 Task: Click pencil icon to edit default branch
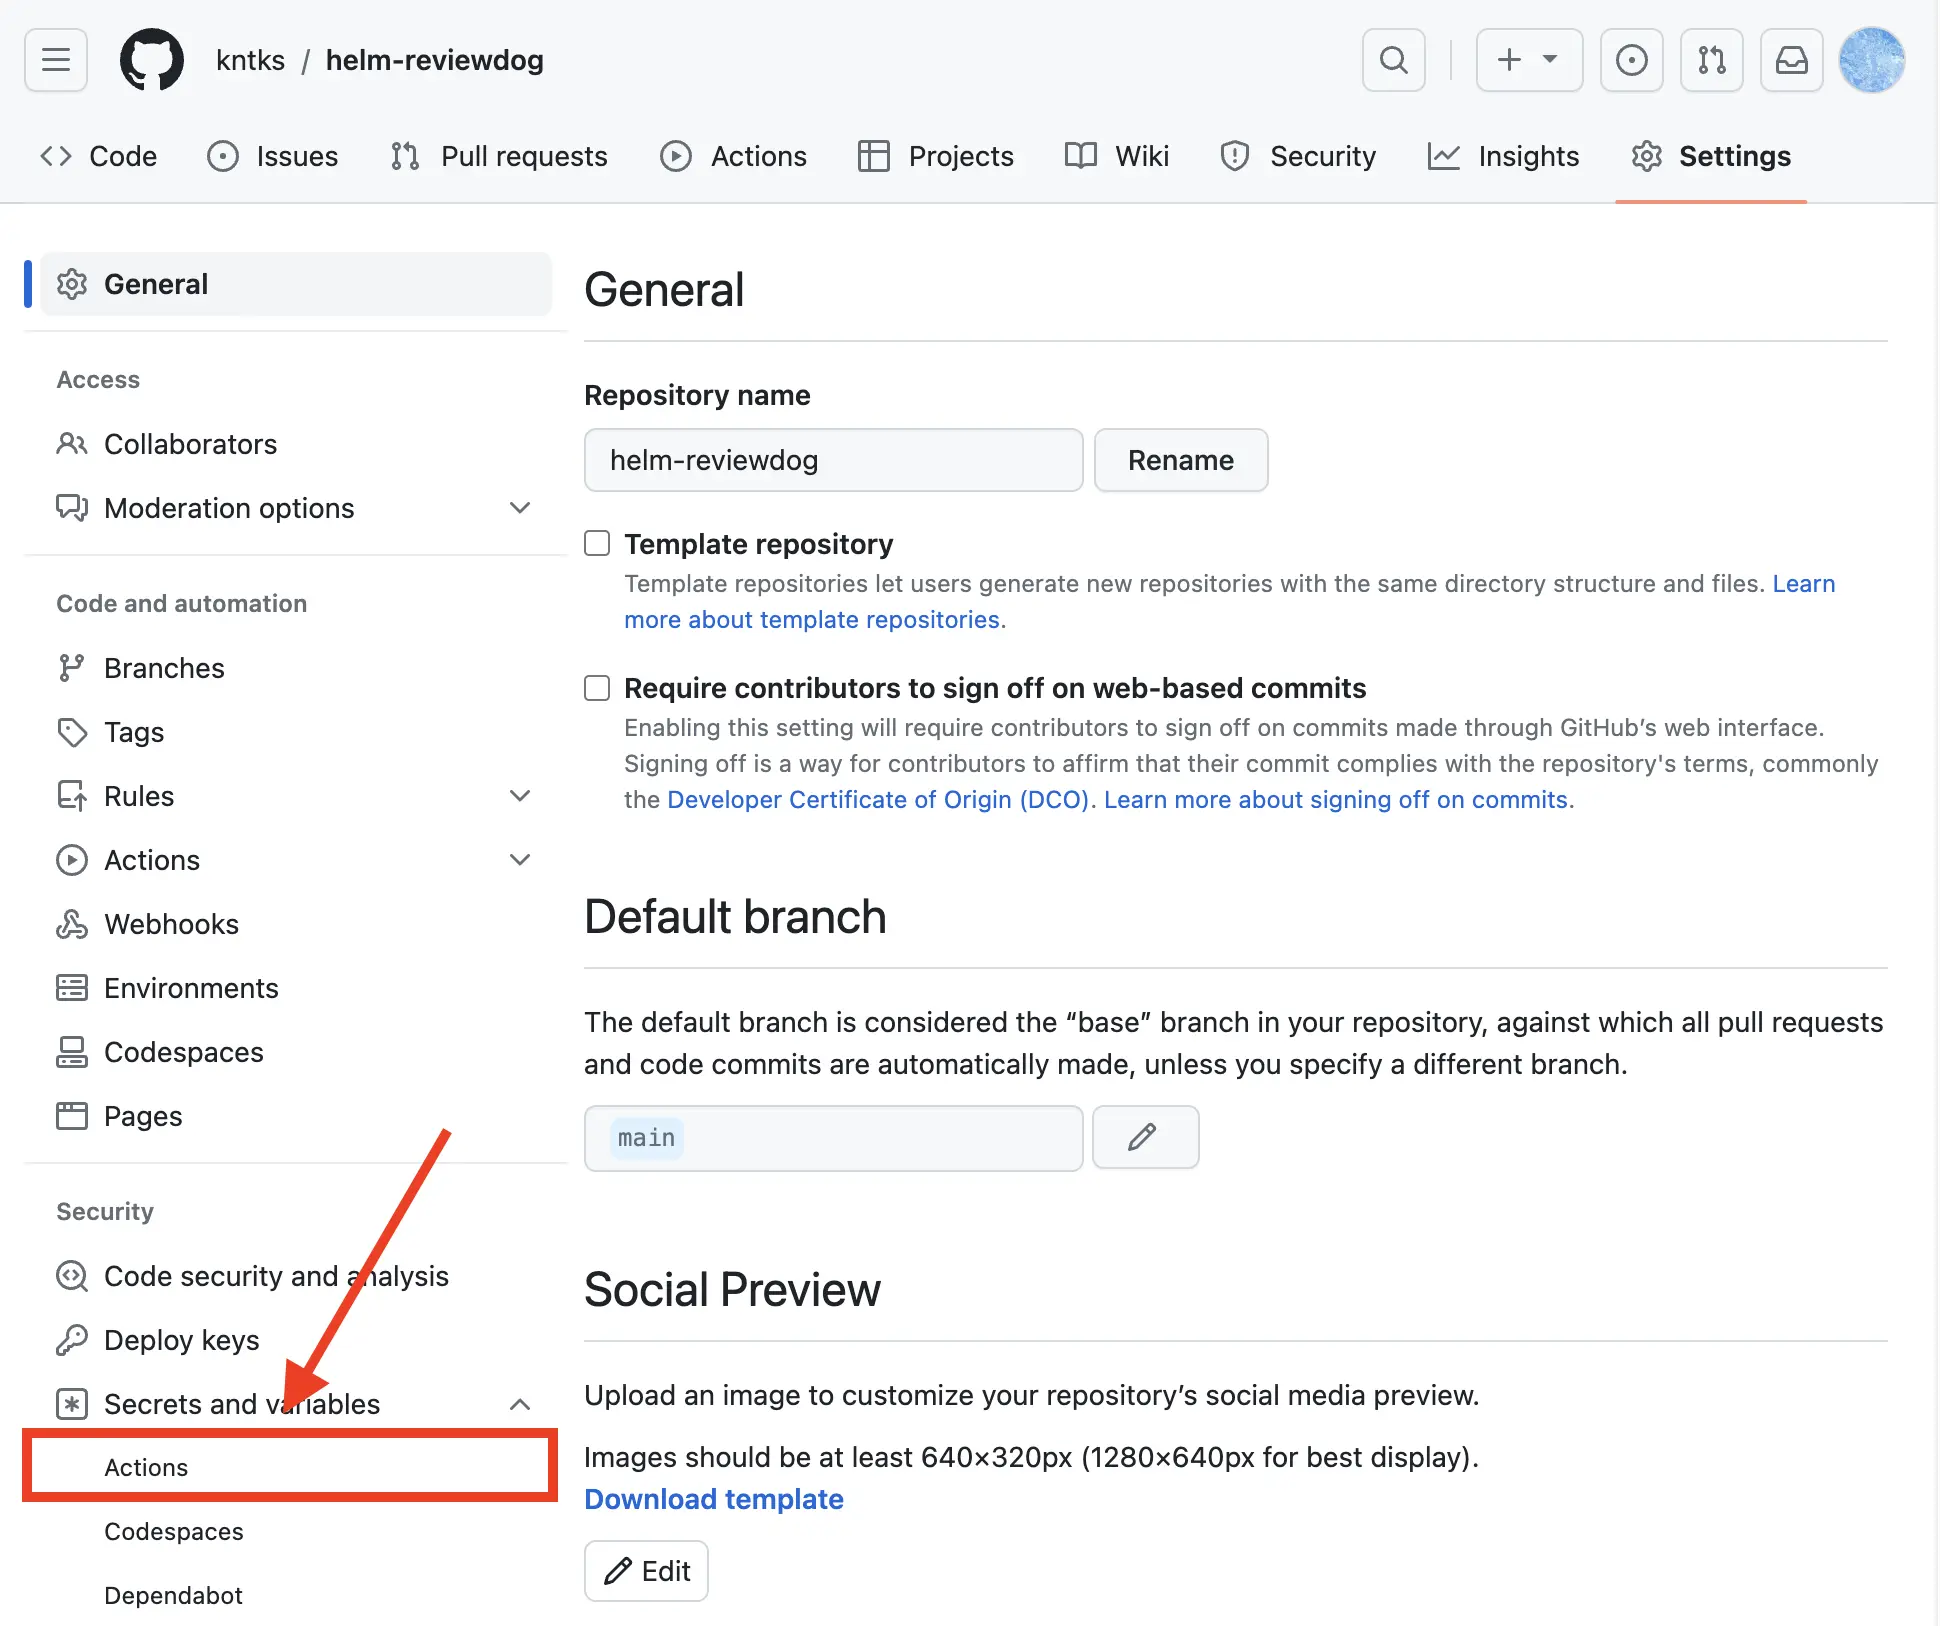point(1145,1136)
